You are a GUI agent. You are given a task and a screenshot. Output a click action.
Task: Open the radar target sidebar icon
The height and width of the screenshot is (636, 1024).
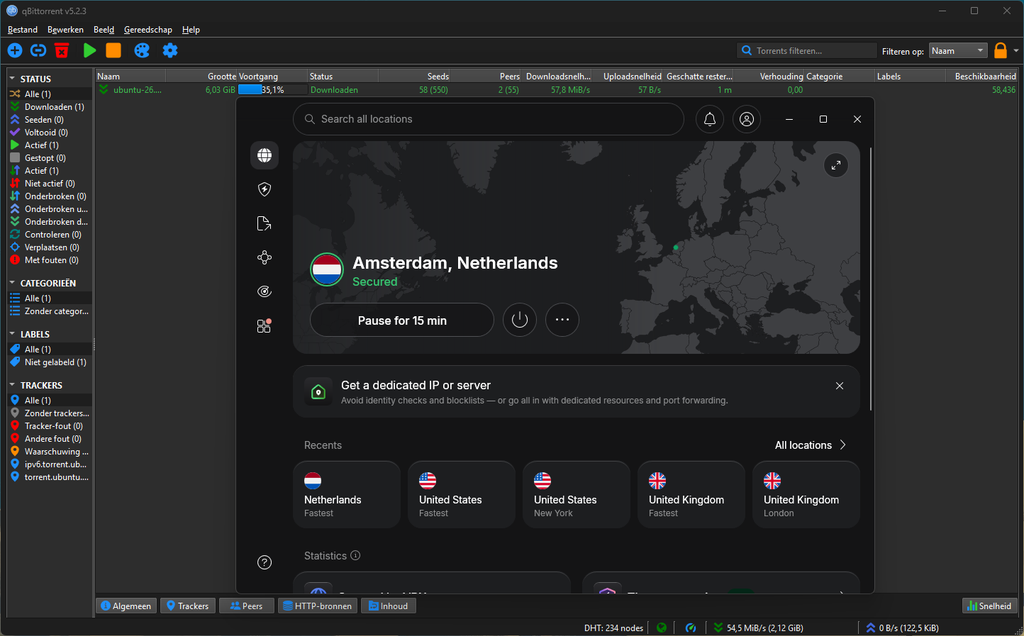coord(264,291)
